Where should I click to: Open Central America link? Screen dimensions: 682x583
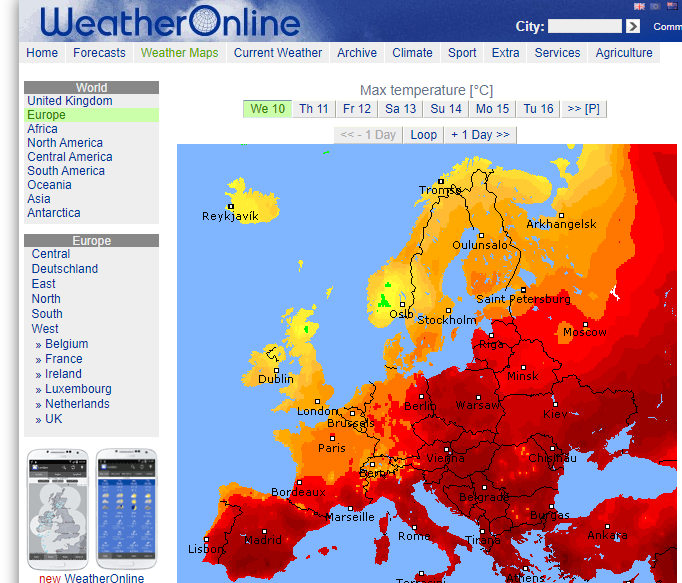point(70,157)
